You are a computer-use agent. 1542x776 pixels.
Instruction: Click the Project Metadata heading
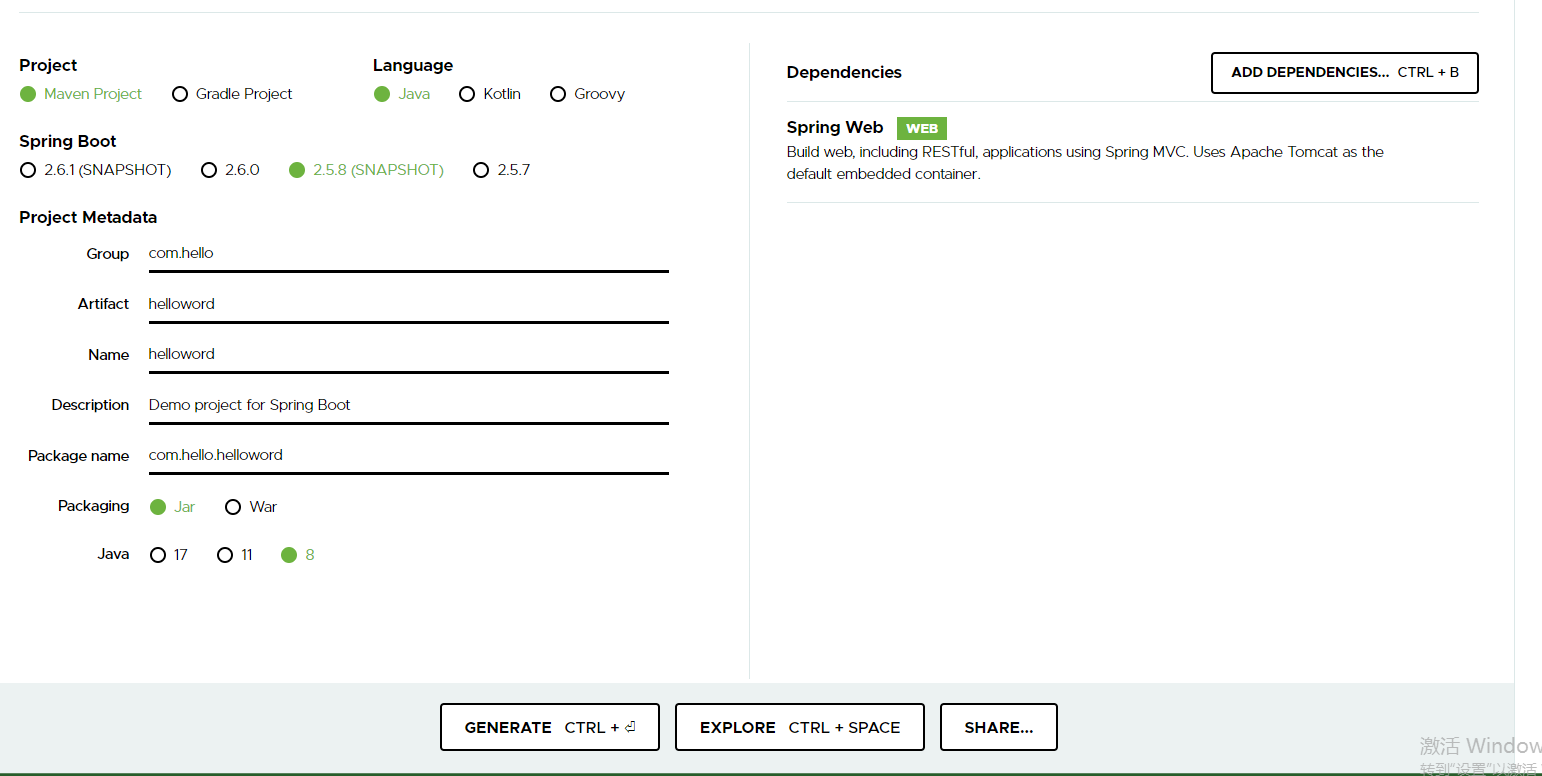88,217
